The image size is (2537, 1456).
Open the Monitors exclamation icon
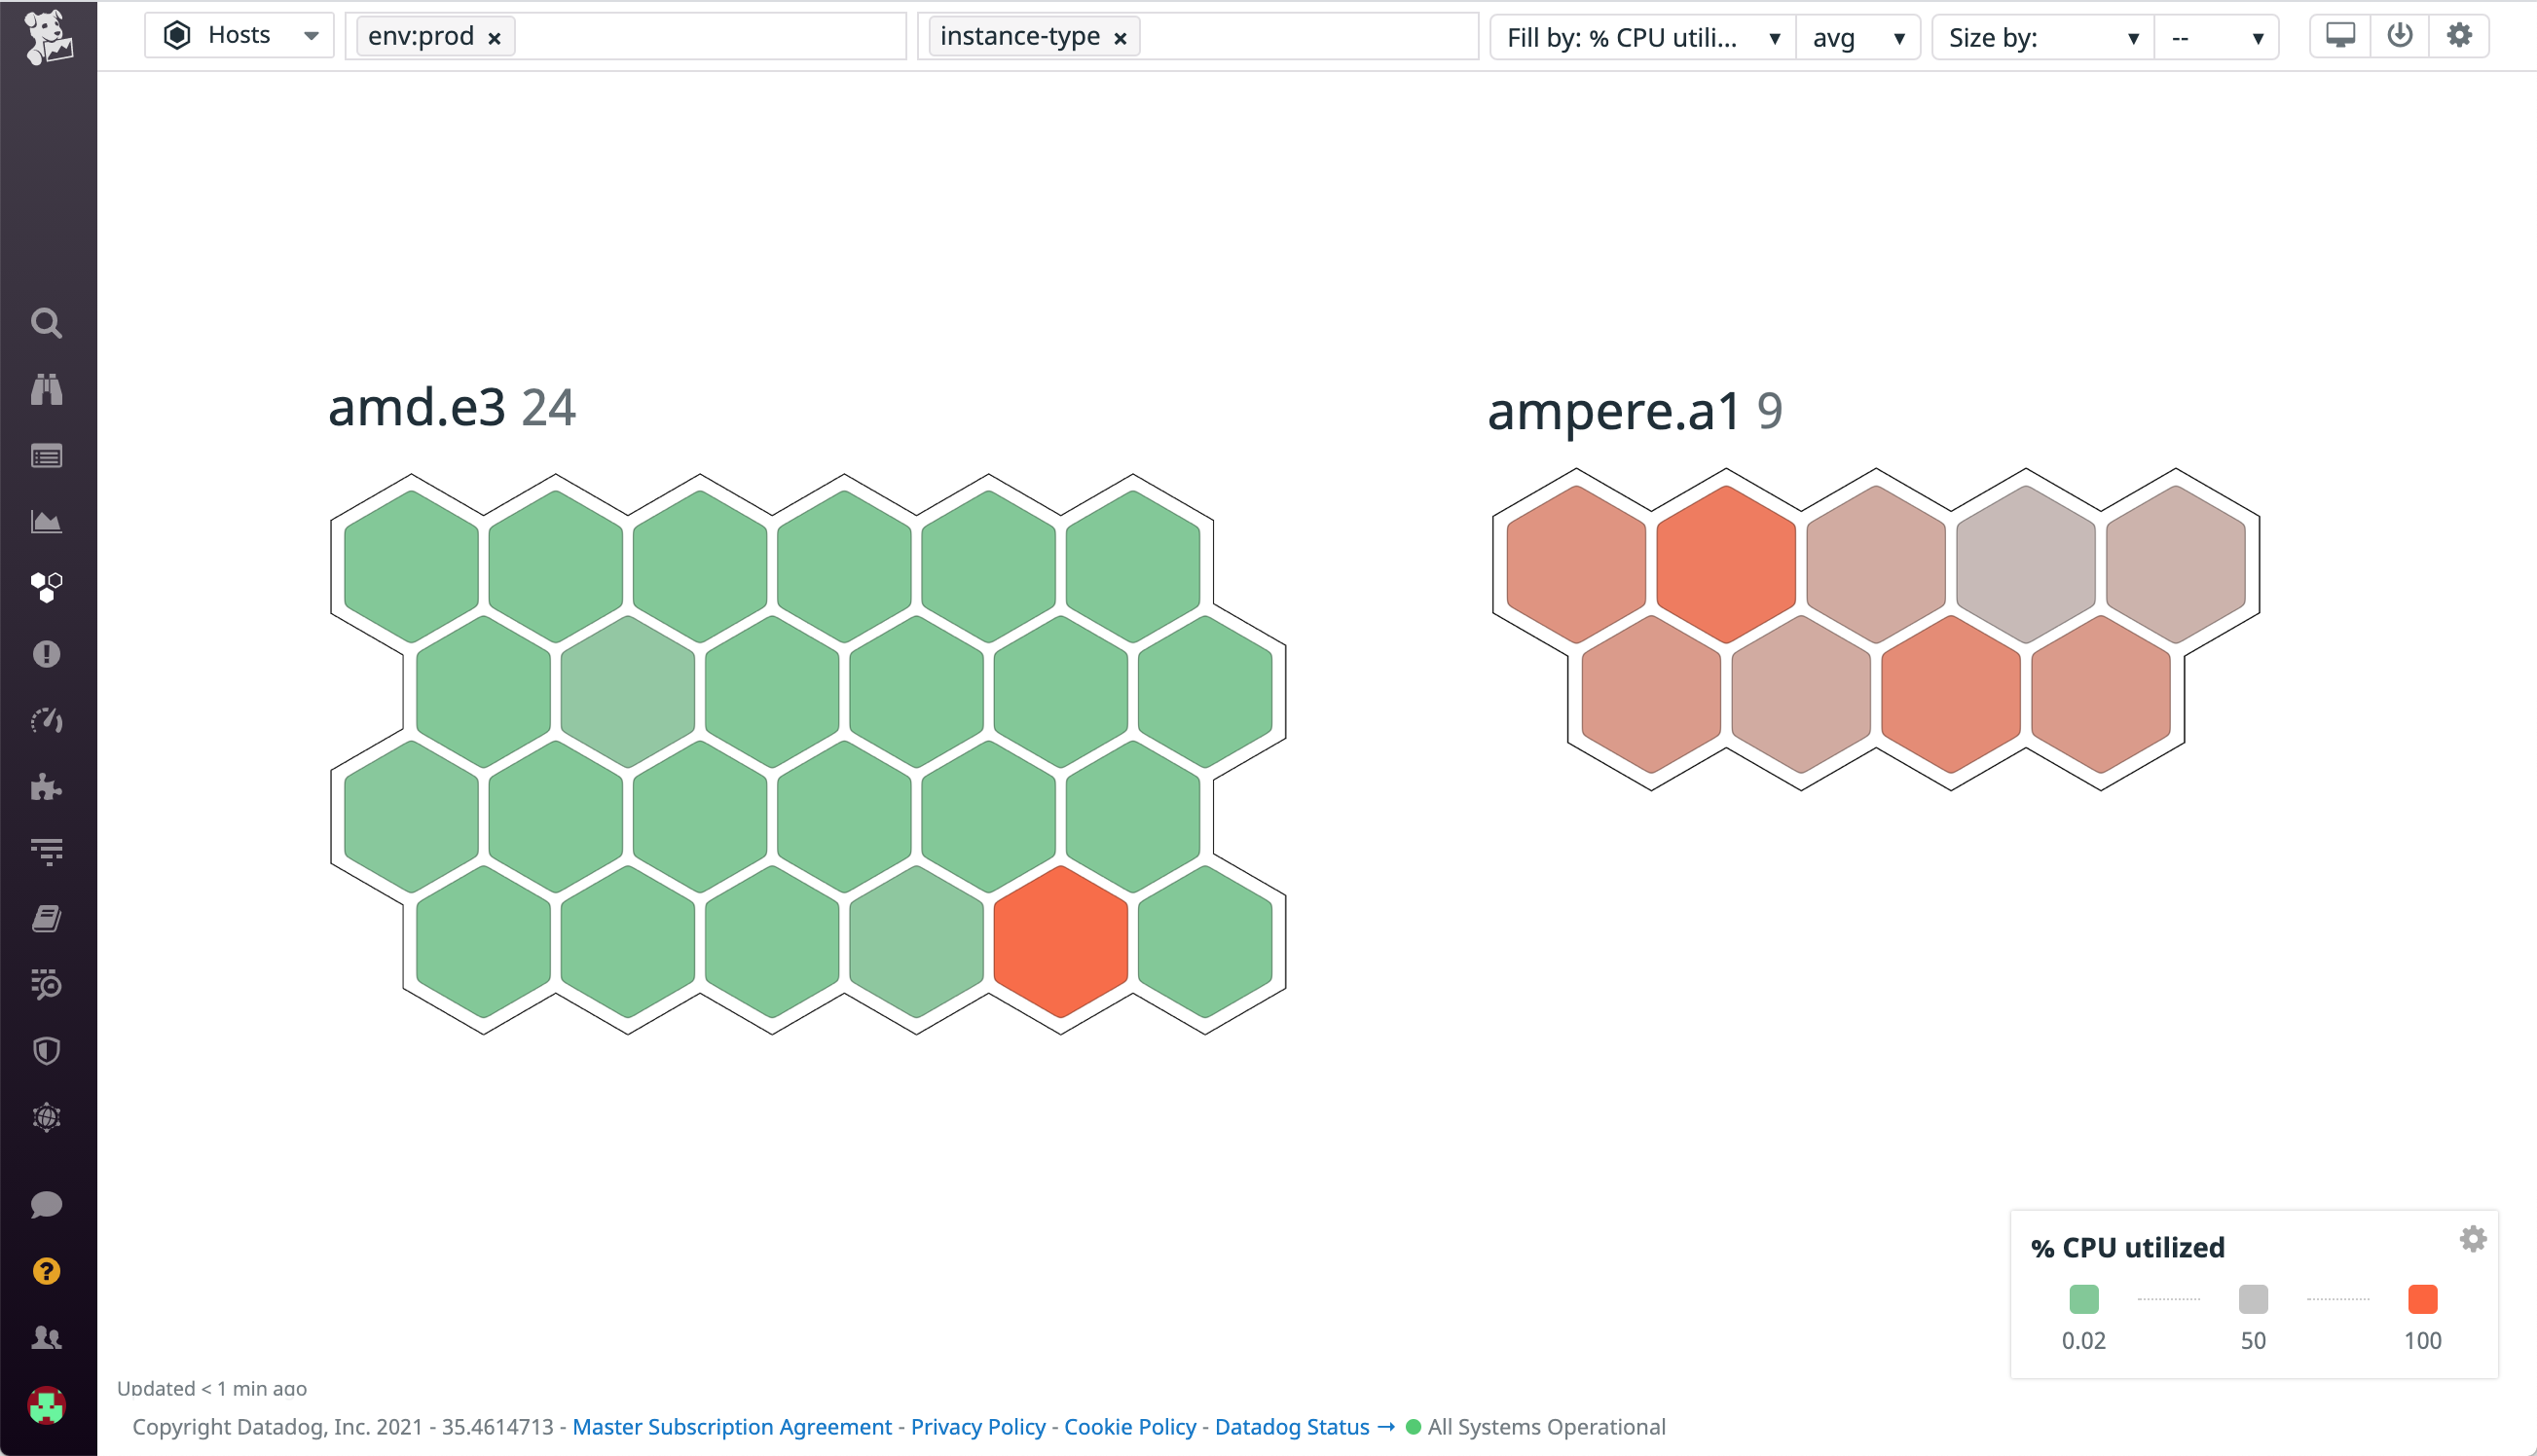[x=47, y=653]
